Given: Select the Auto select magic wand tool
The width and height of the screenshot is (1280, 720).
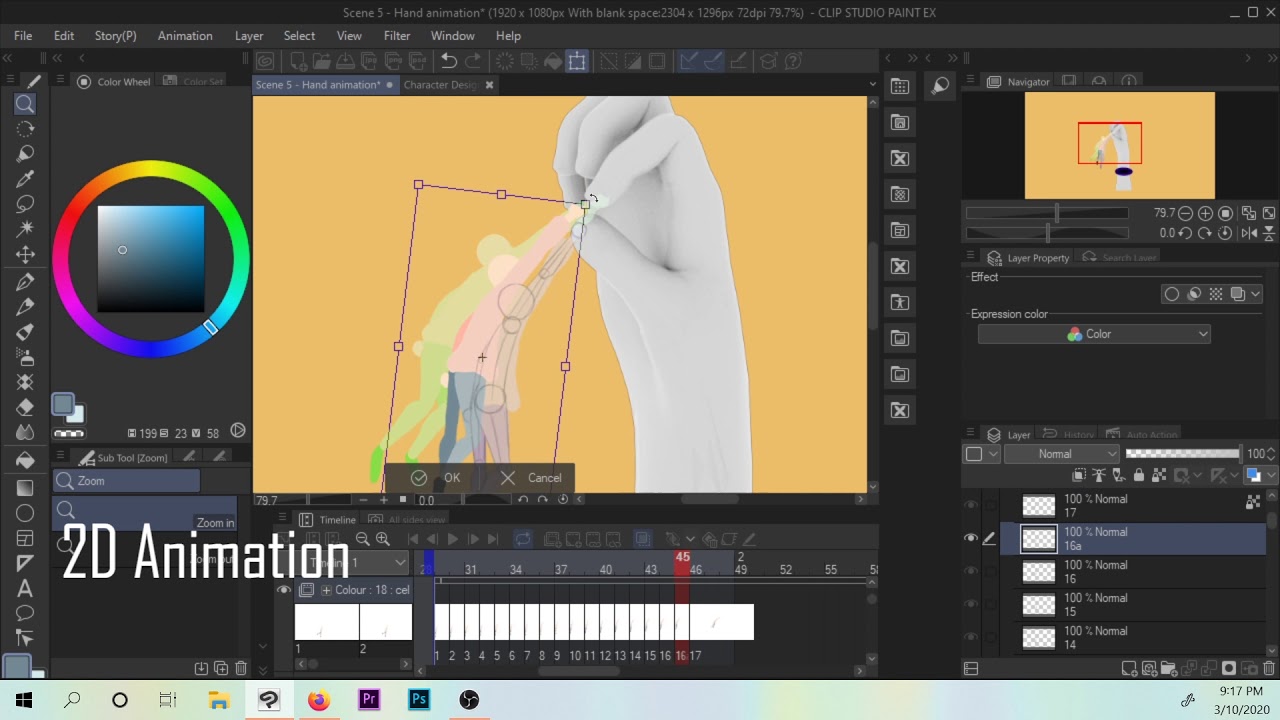Looking at the screenshot, I should [x=25, y=229].
